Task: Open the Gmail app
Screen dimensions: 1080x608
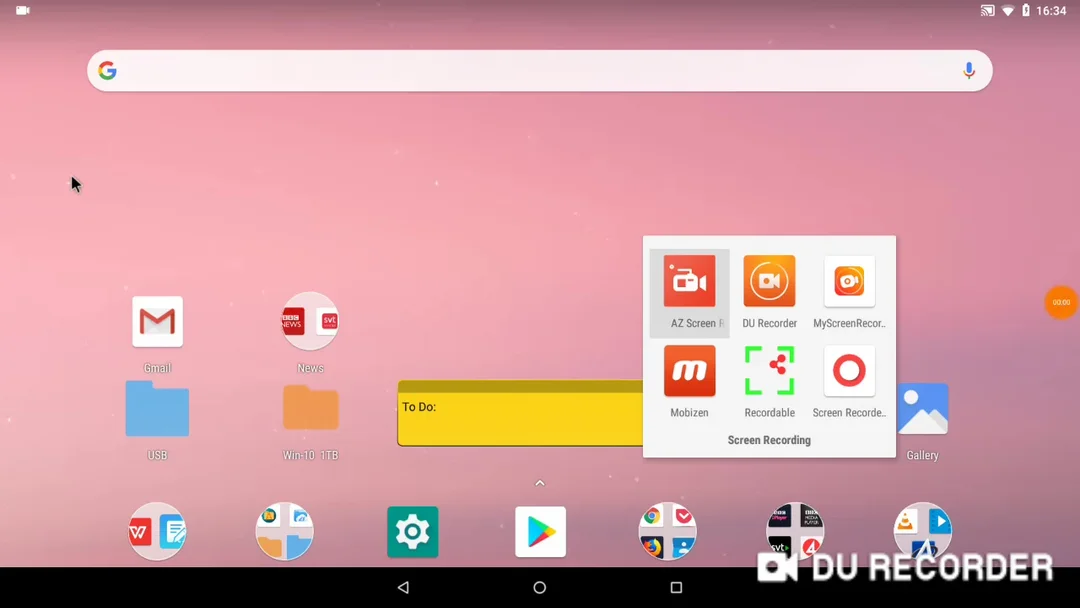Action: (157, 322)
